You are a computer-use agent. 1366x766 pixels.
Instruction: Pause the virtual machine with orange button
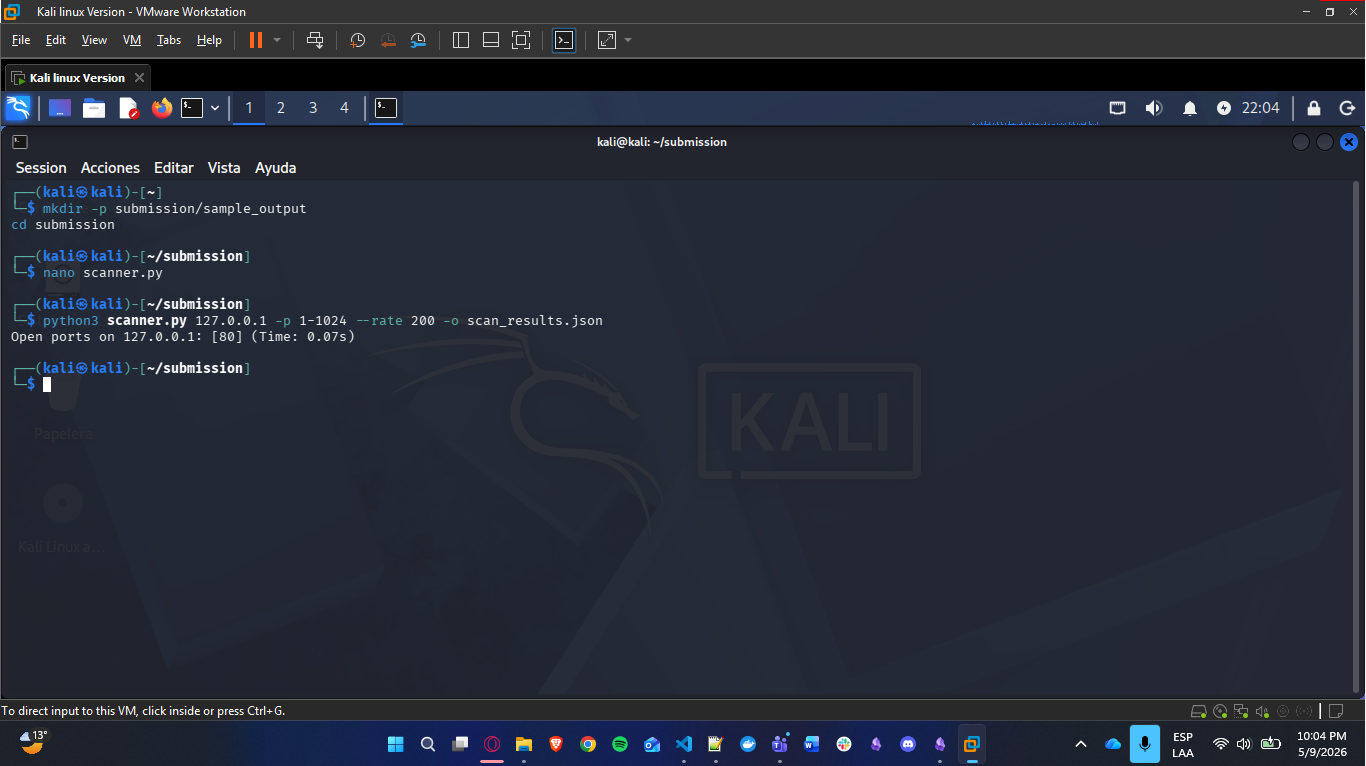point(256,40)
